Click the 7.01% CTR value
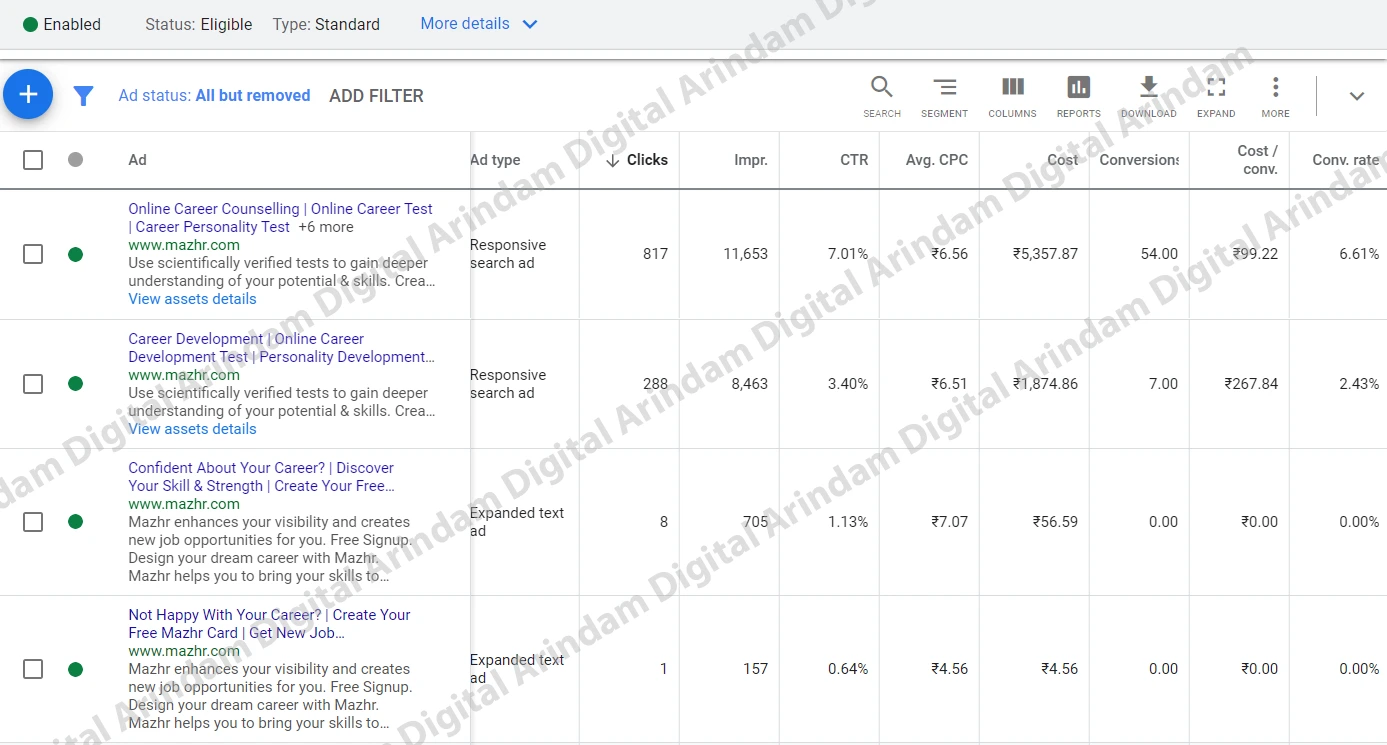Screen dimensions: 1387x745 (848, 254)
